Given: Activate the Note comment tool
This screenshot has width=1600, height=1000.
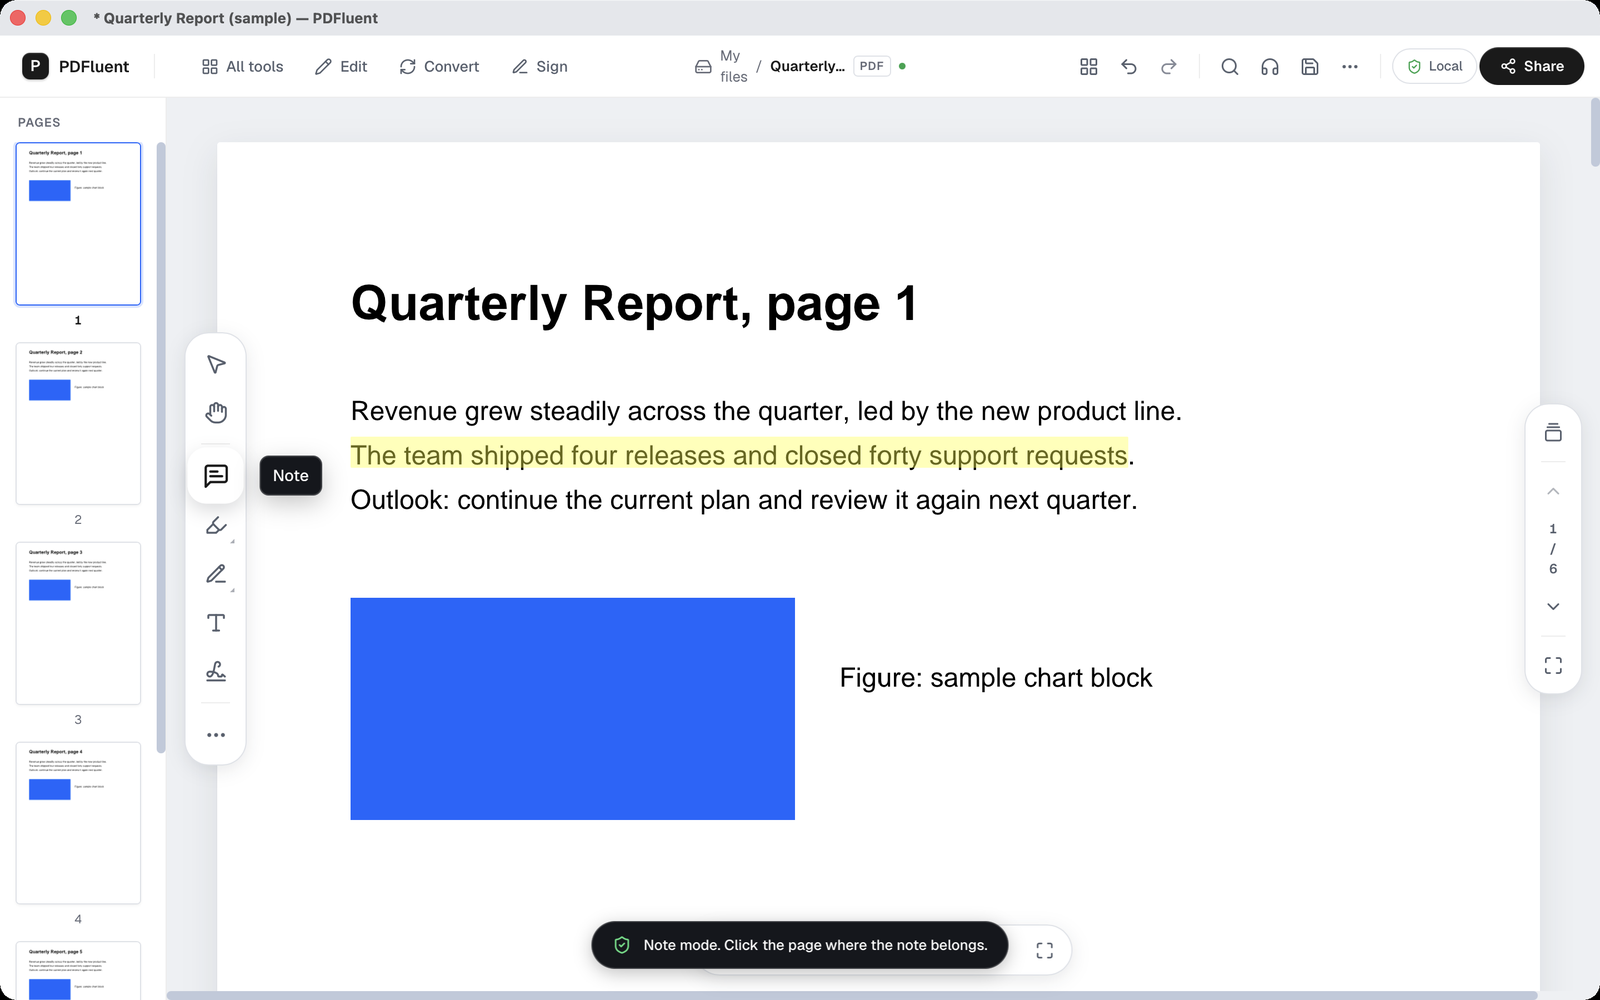Looking at the screenshot, I should [x=216, y=476].
